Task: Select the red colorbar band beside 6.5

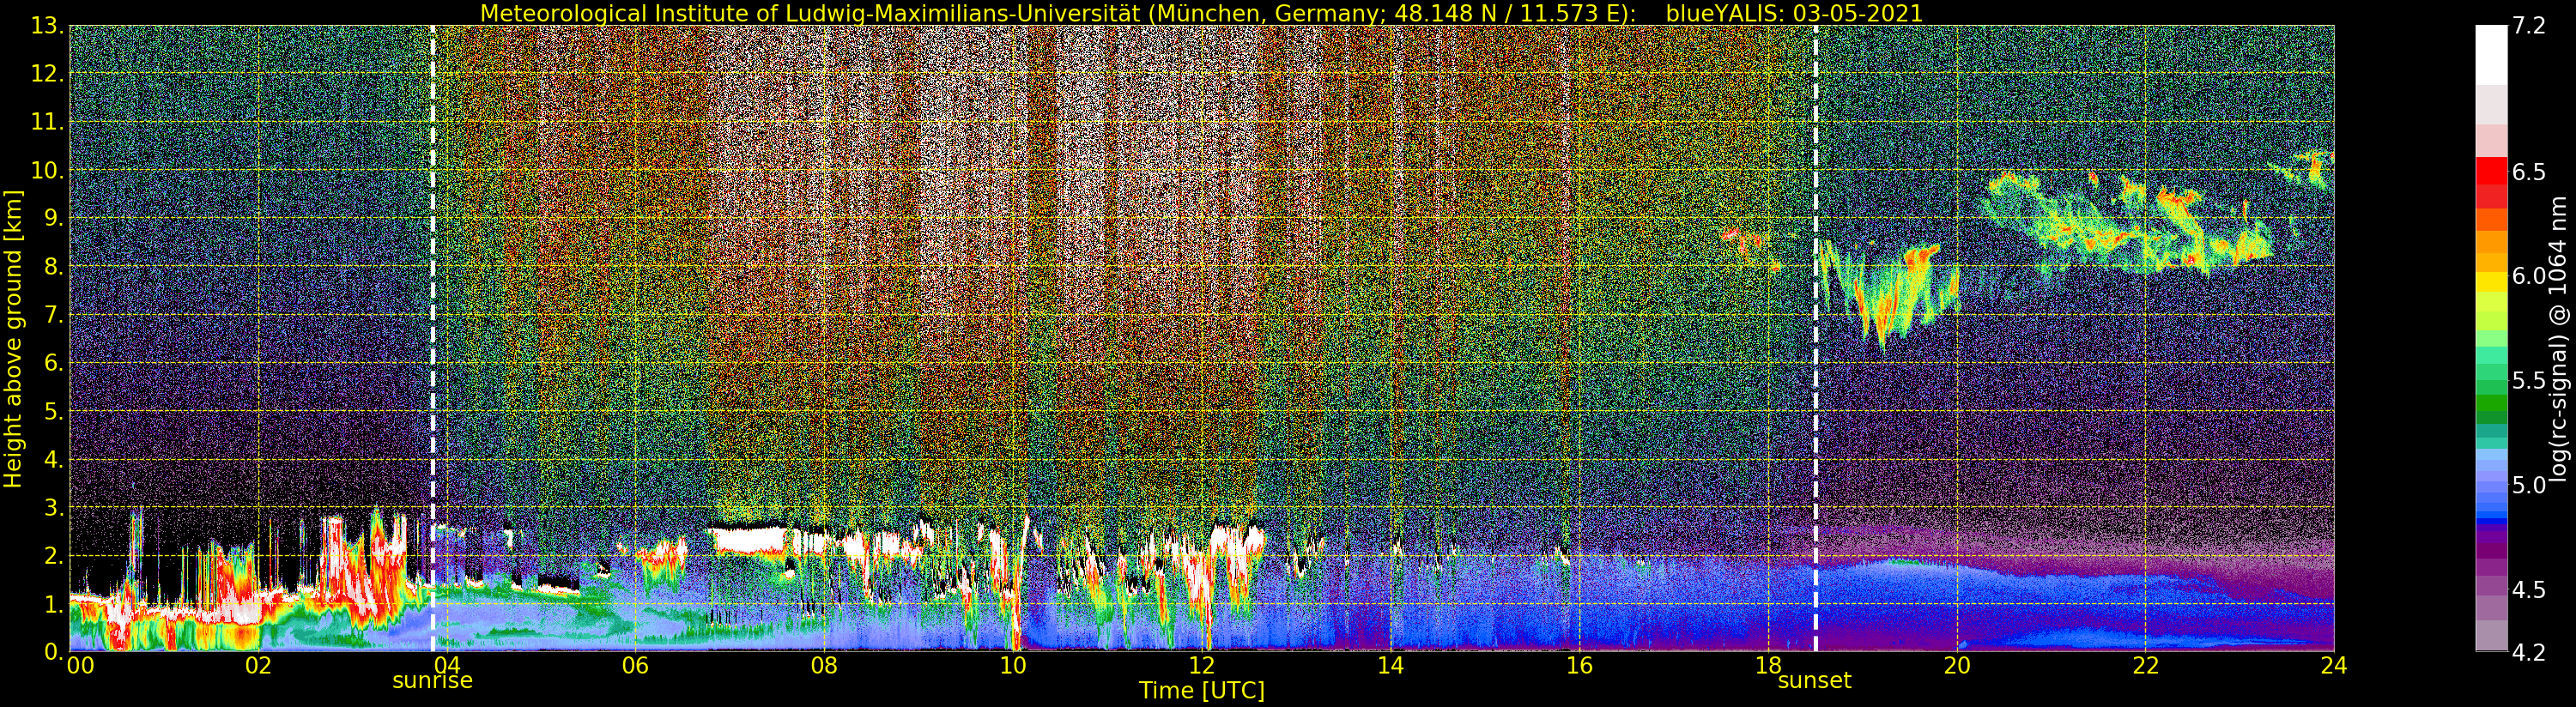Action: [x=2491, y=172]
